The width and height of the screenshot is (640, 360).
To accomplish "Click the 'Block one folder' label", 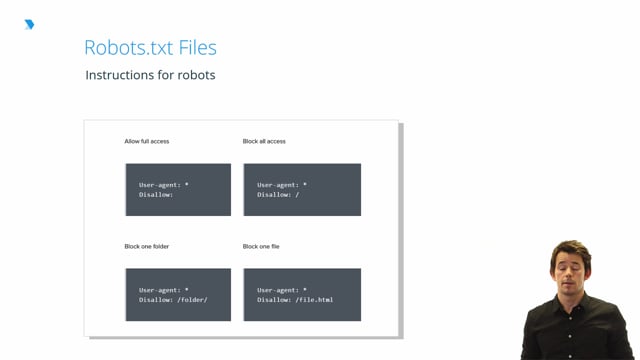I will coord(147,247).
